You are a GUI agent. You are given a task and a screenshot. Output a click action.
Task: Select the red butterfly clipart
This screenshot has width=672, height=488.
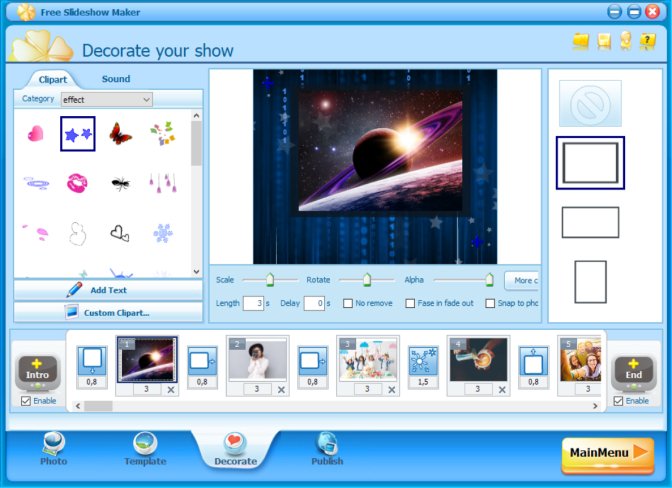coord(120,133)
